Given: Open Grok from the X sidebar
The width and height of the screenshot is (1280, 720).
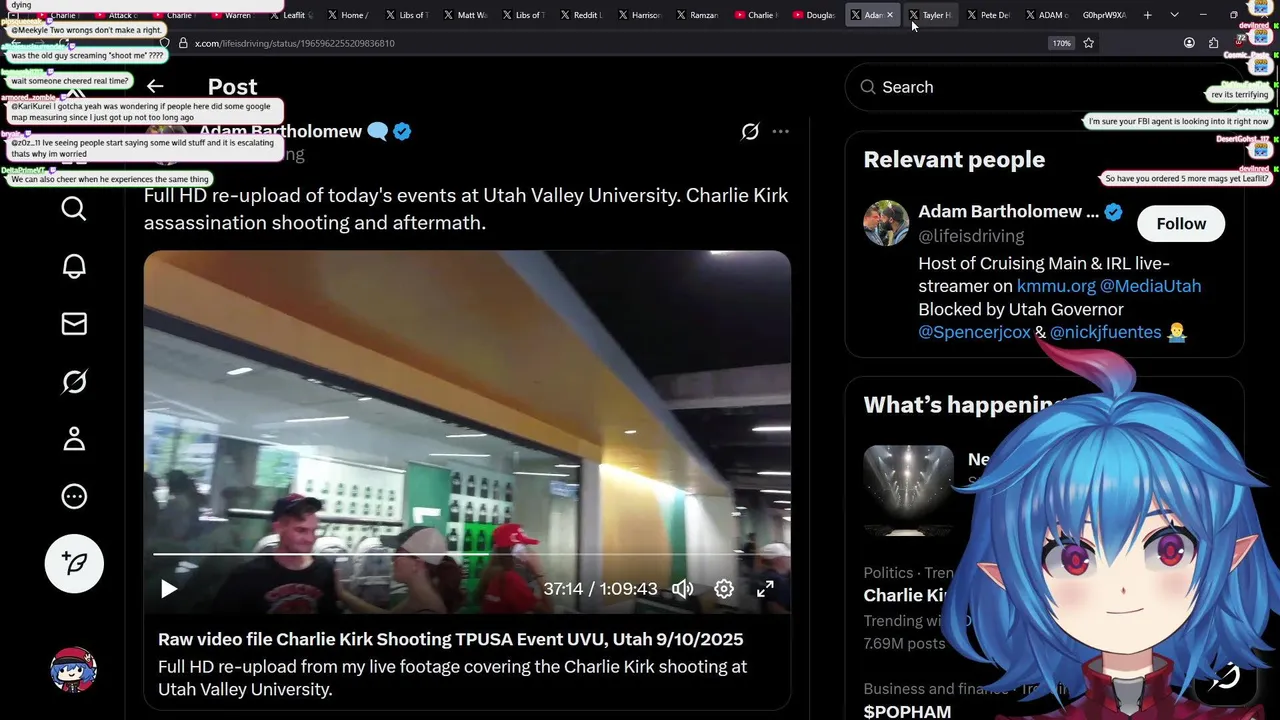Looking at the screenshot, I should pos(74,381).
